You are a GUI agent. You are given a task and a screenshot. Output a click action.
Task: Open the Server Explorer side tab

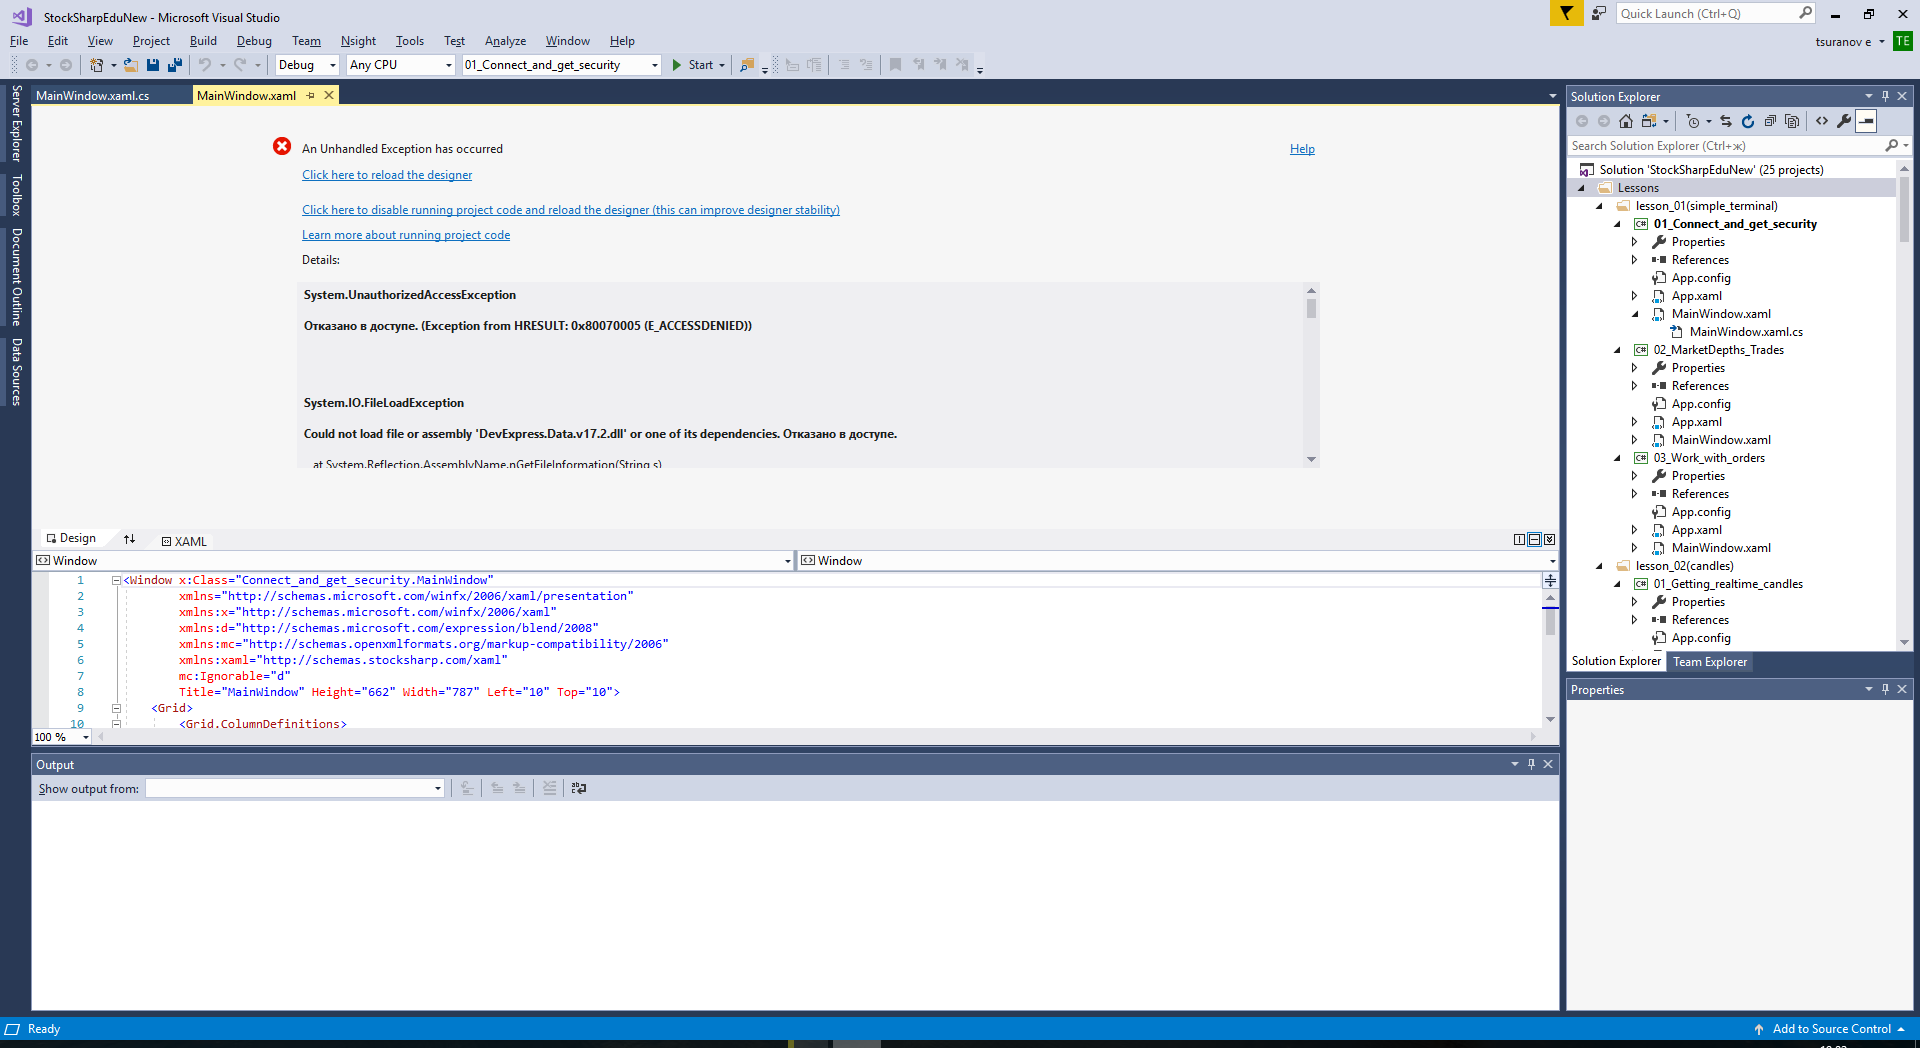click(x=16, y=123)
